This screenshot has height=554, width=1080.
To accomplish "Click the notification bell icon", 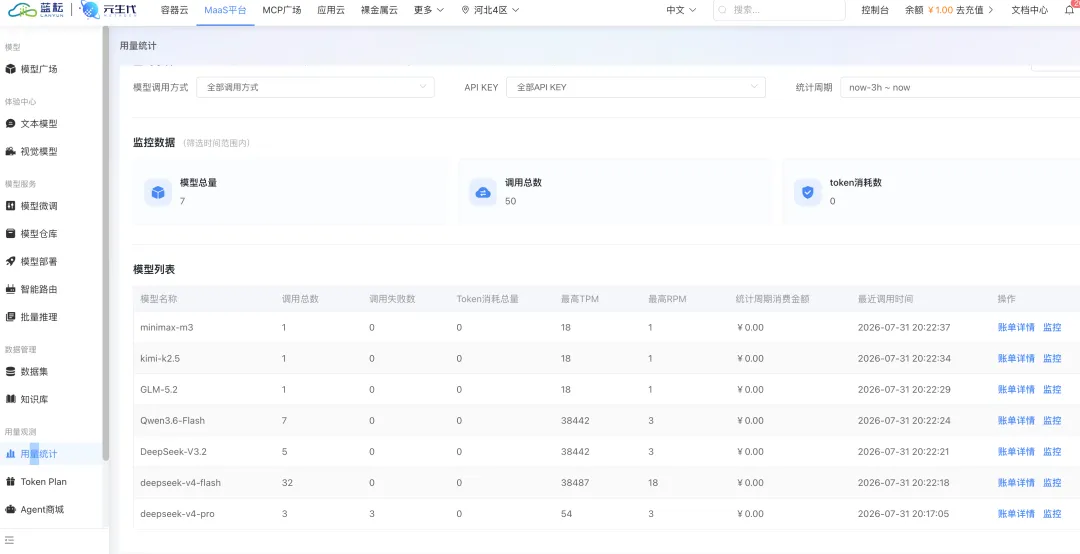I will click(x=1070, y=10).
